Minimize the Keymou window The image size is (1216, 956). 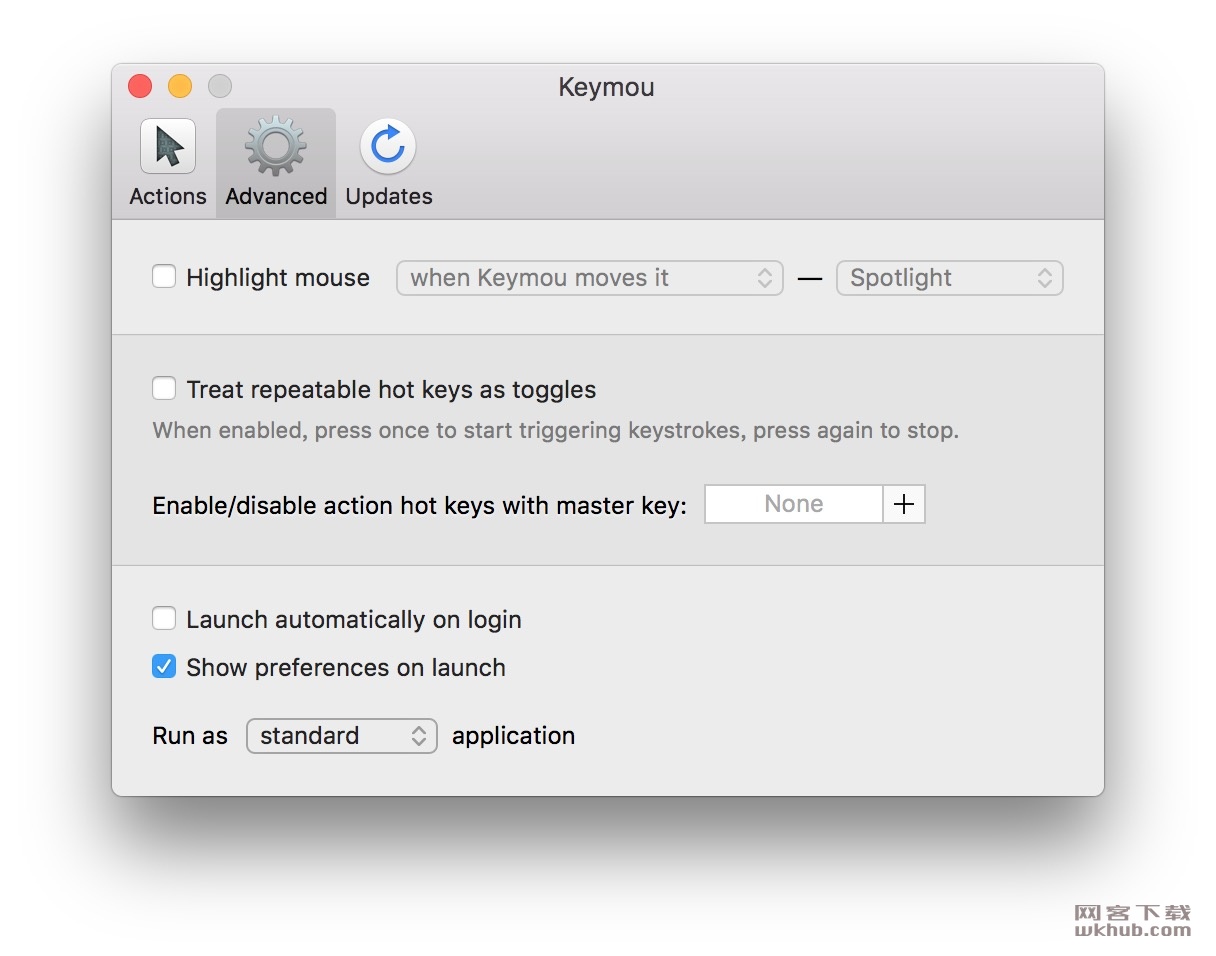coord(180,86)
